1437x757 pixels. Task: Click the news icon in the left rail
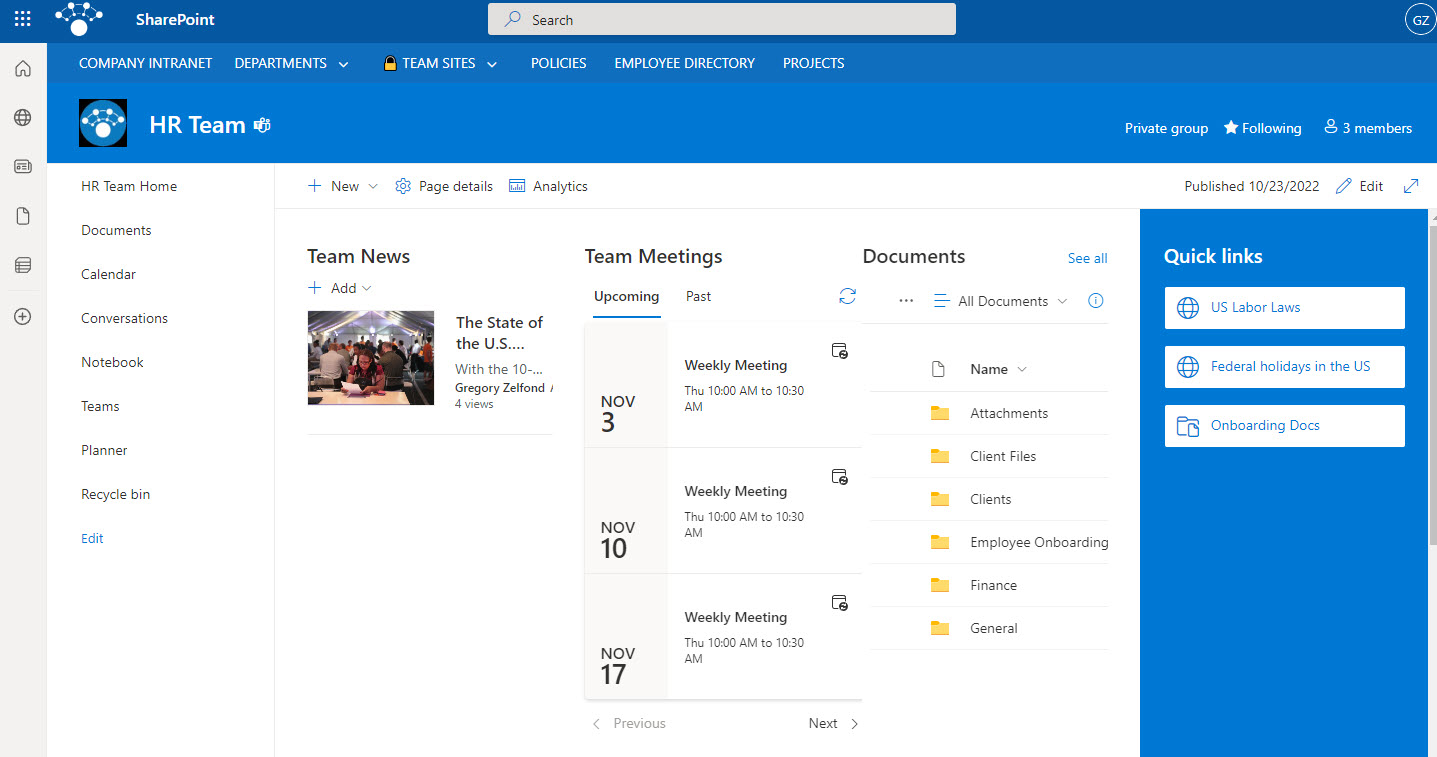click(22, 166)
